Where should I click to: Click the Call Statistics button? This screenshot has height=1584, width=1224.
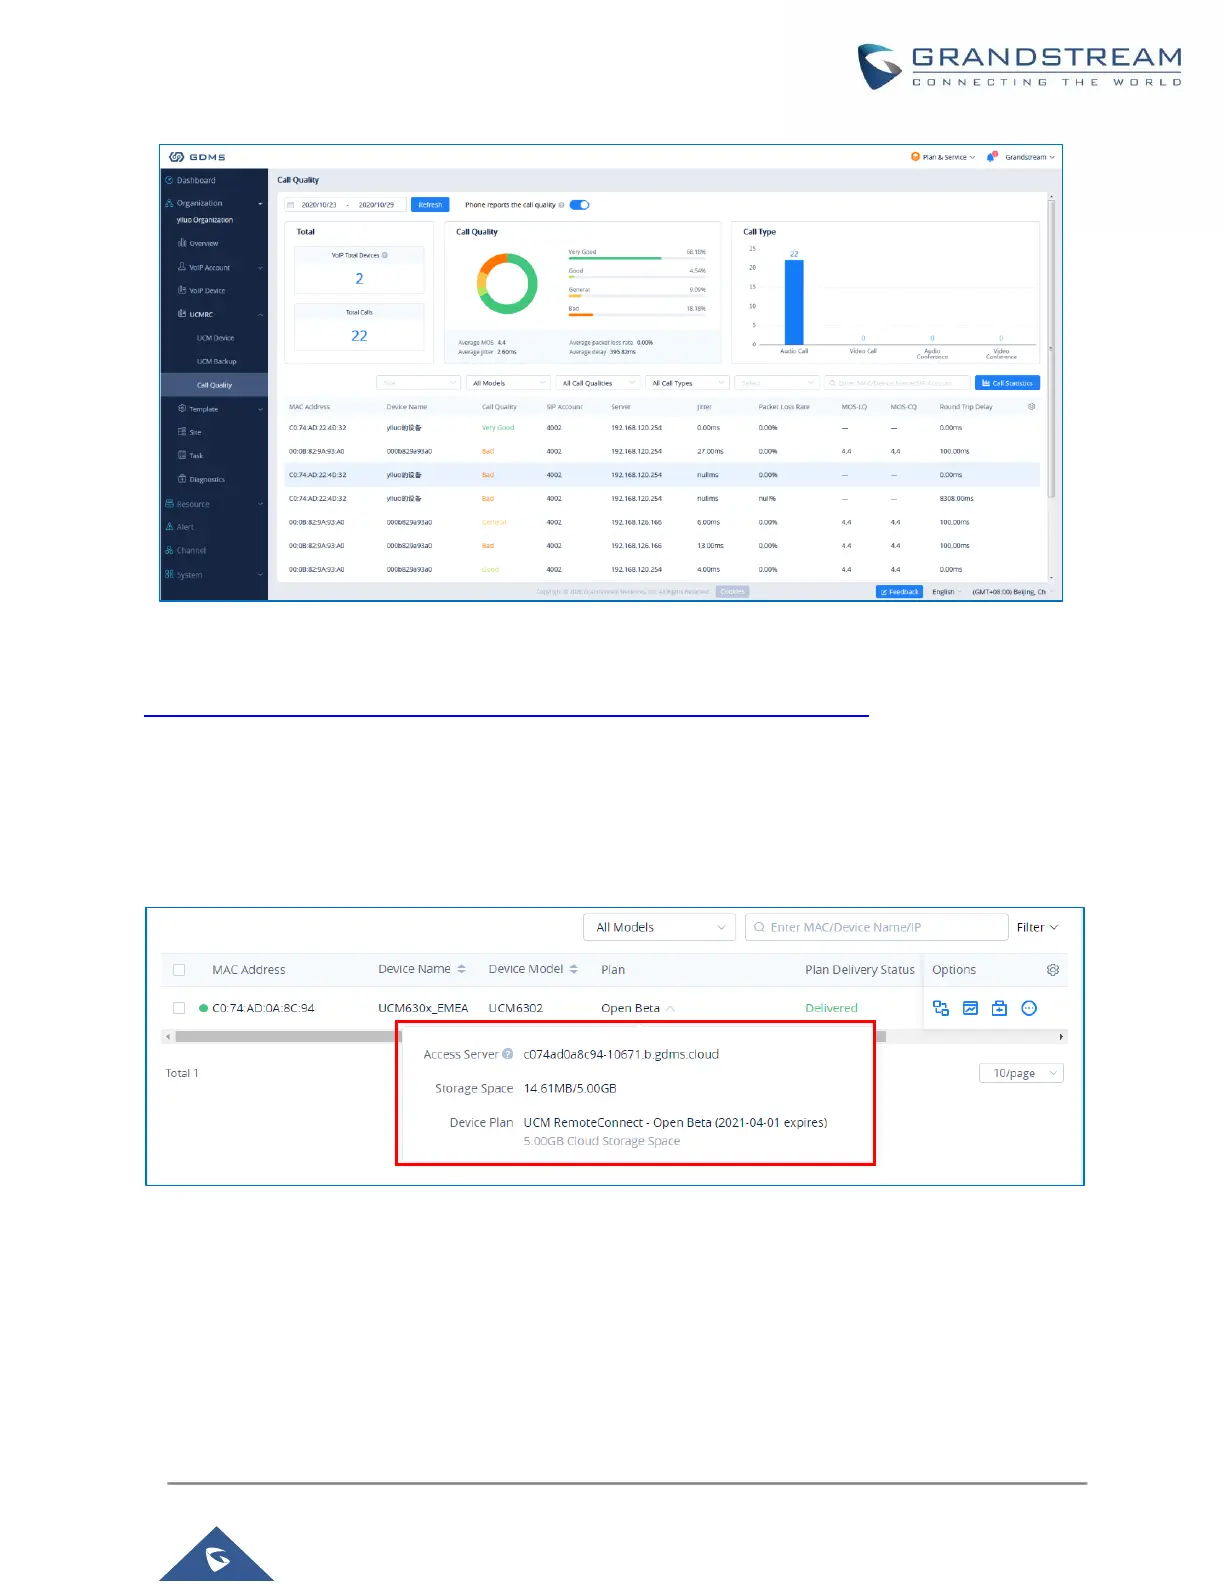1007,383
